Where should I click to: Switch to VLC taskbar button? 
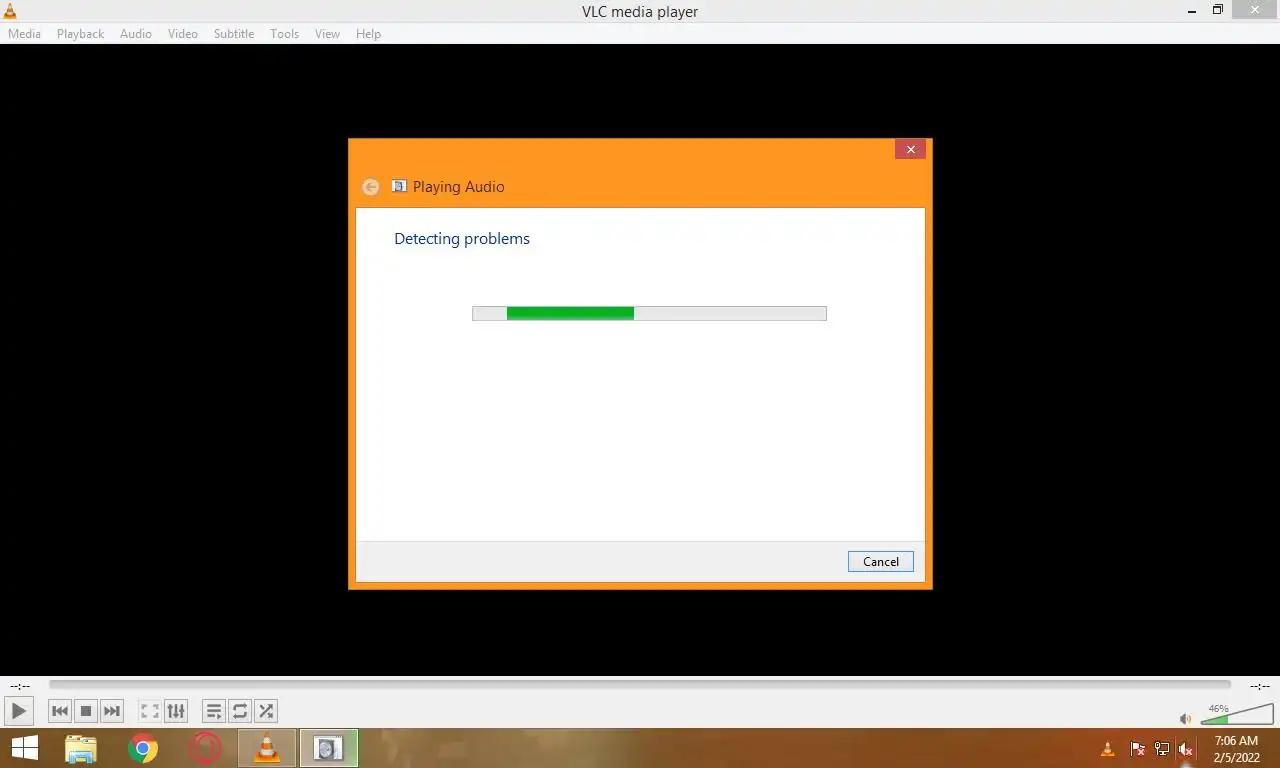click(267, 748)
